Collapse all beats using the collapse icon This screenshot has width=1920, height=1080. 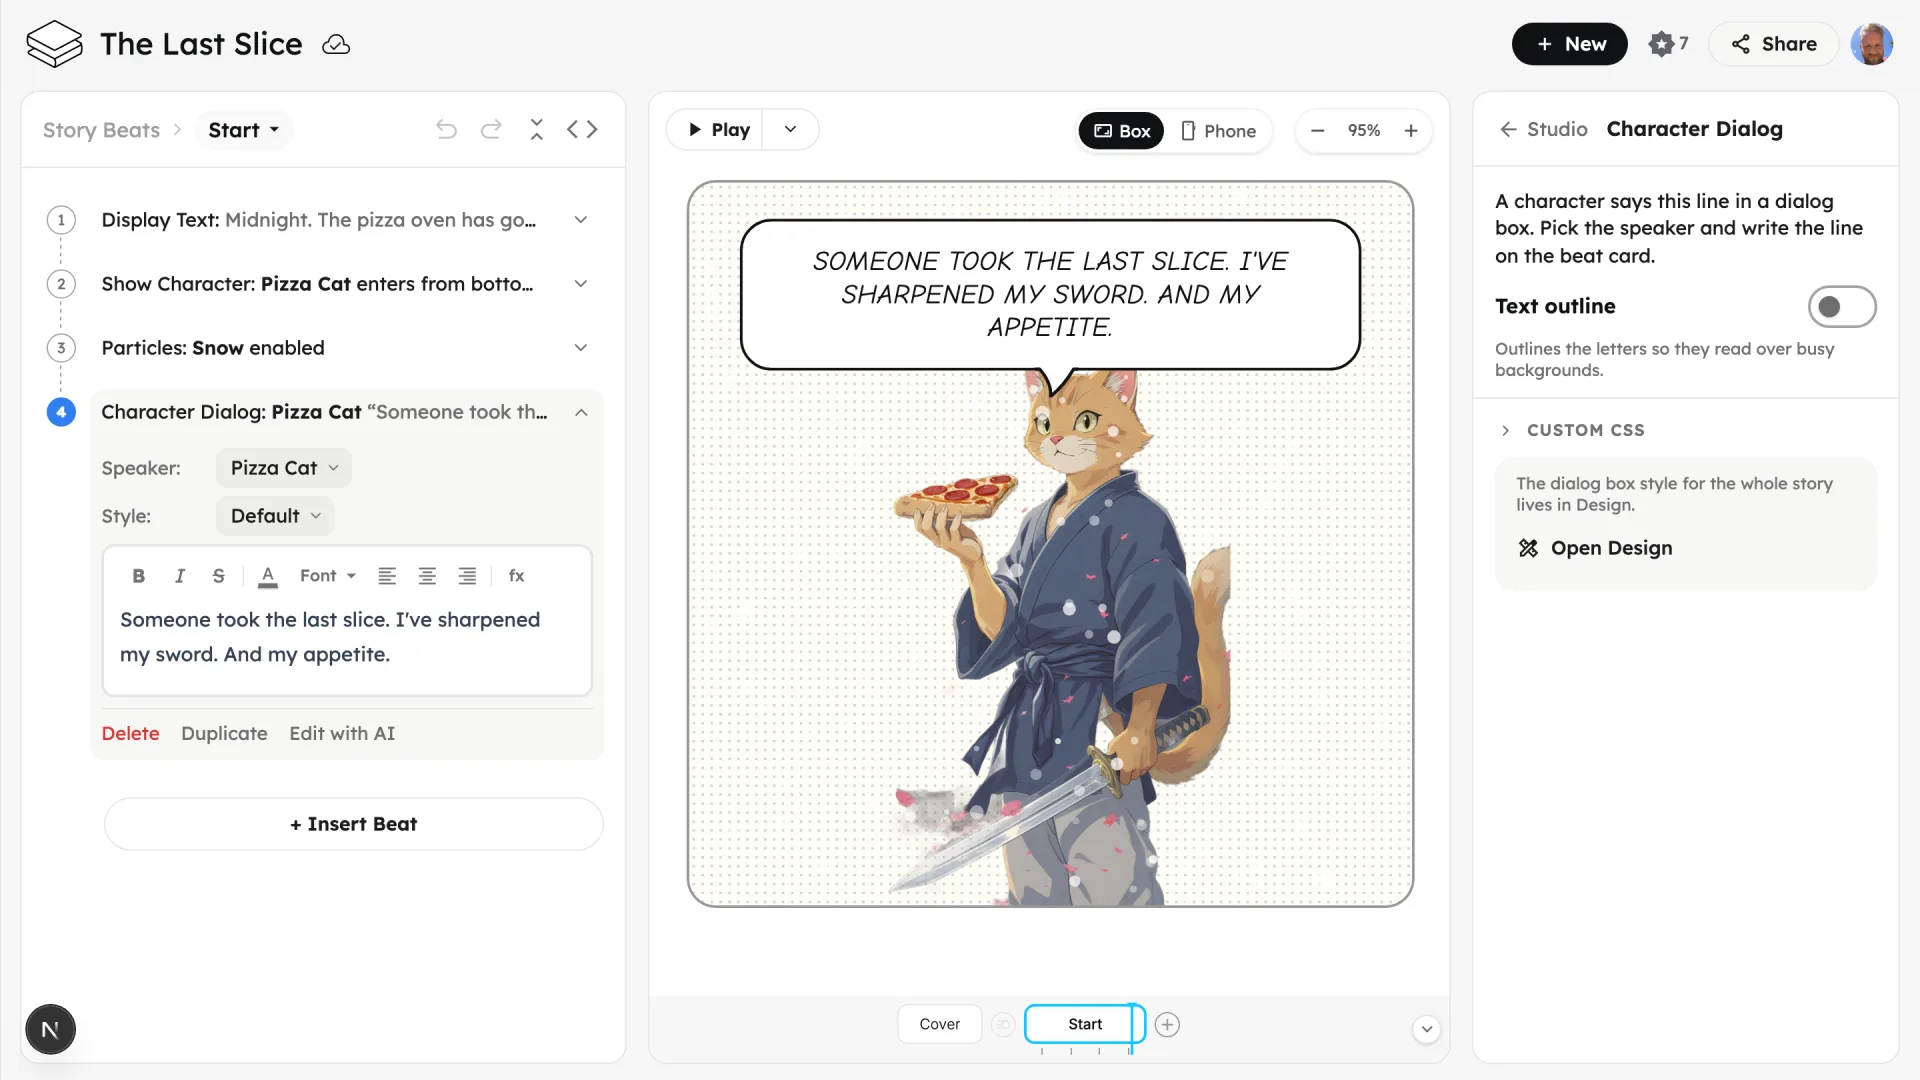[537, 130]
